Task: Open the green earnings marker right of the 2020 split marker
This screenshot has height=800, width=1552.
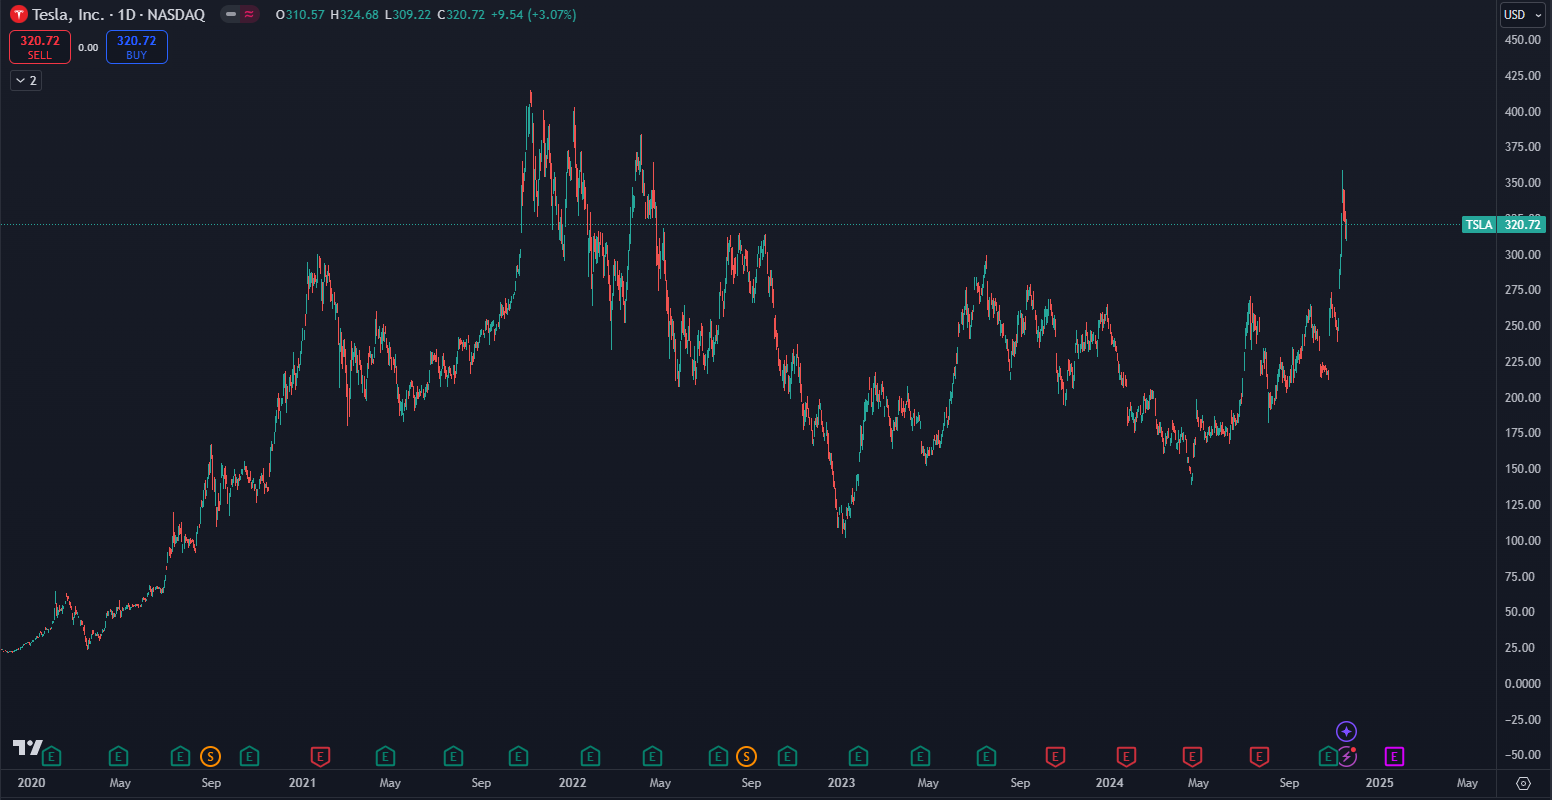Action: (x=249, y=756)
